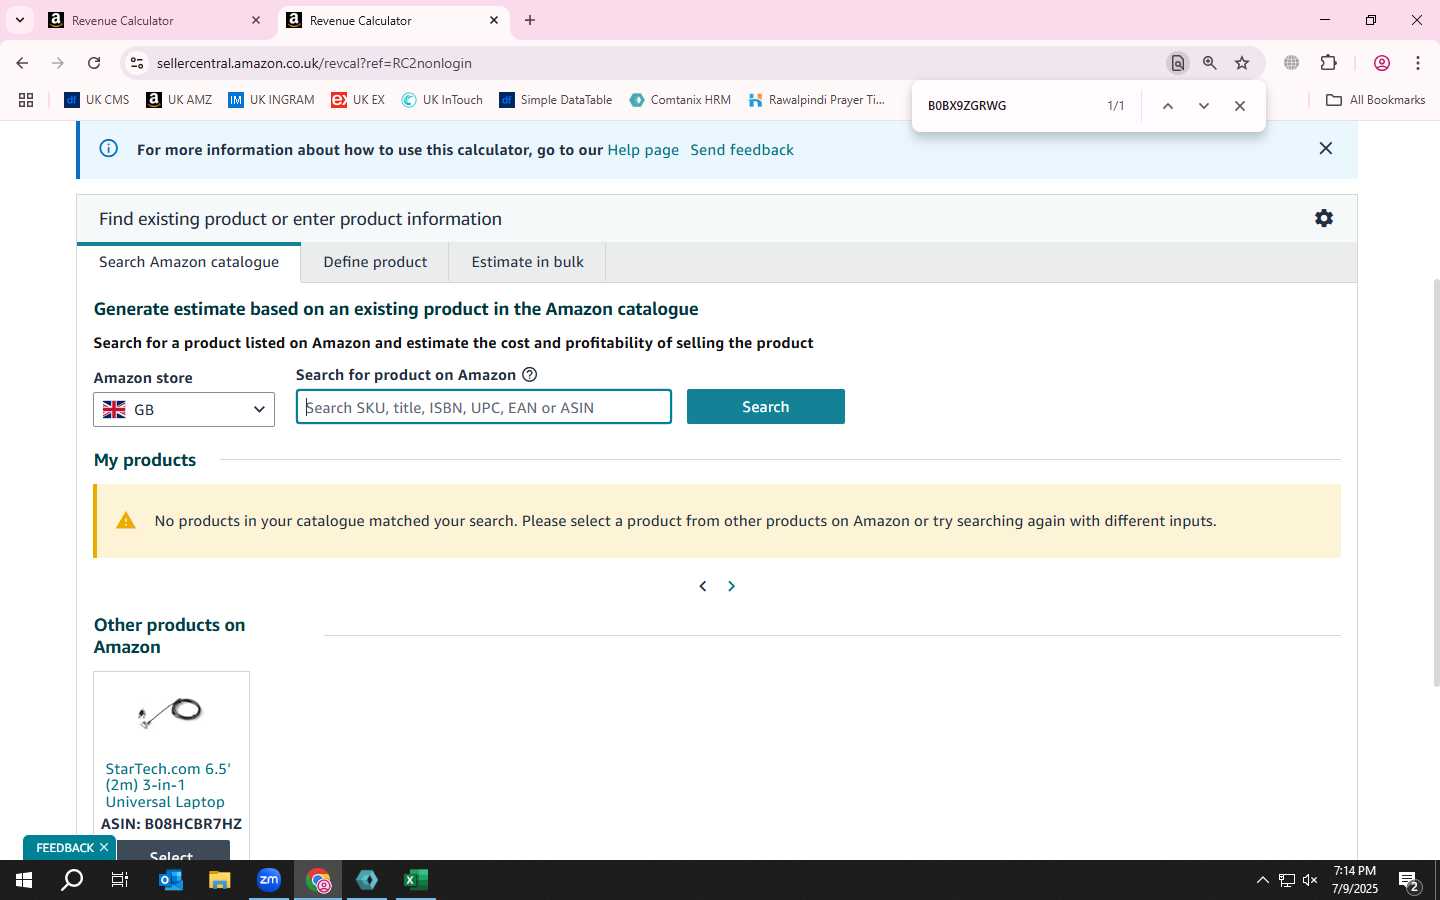Screen dimensions: 1440x900
Task: Click the ASIN: B08HCBR7HZ text
Action: point(171,824)
